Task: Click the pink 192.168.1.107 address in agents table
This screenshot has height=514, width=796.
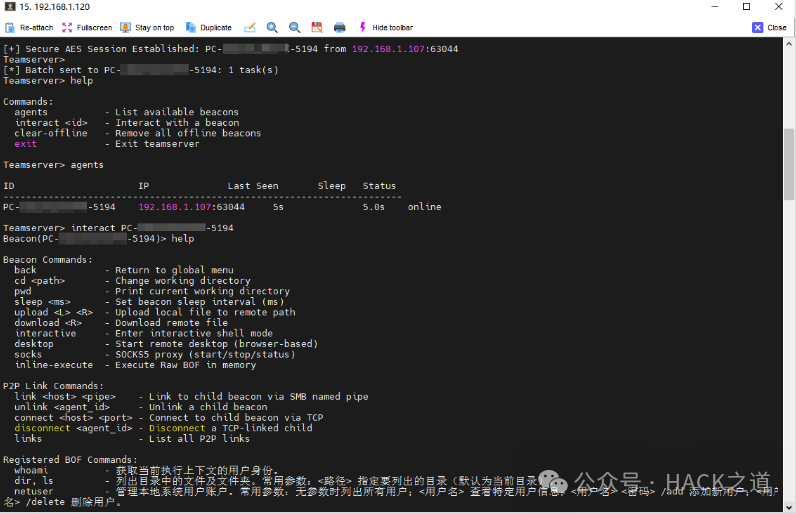Action: coord(175,207)
